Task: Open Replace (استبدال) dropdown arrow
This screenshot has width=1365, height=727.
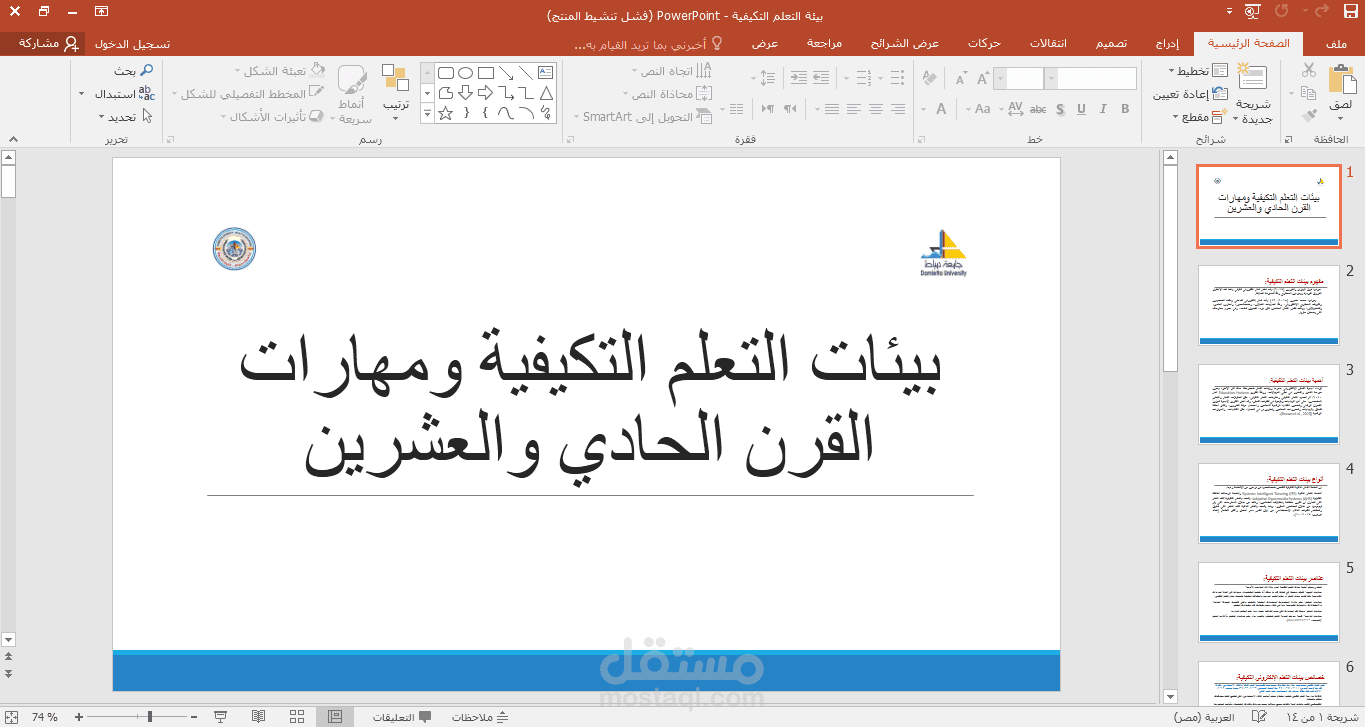Action: pos(82,94)
